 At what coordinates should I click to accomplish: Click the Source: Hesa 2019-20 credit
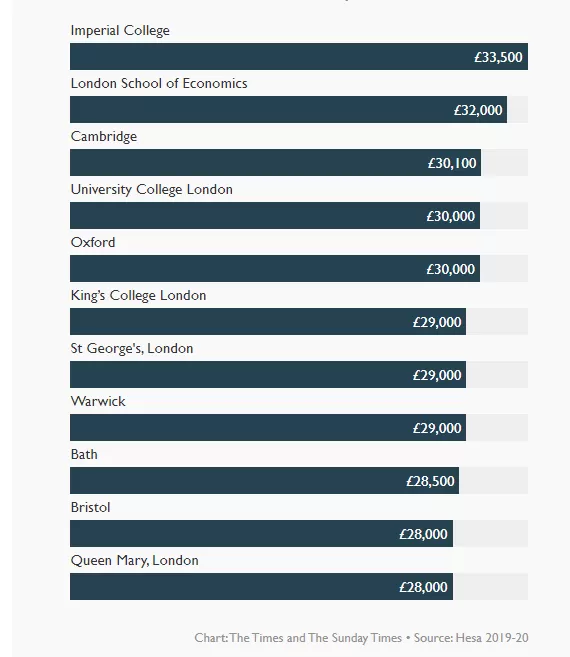point(471,638)
